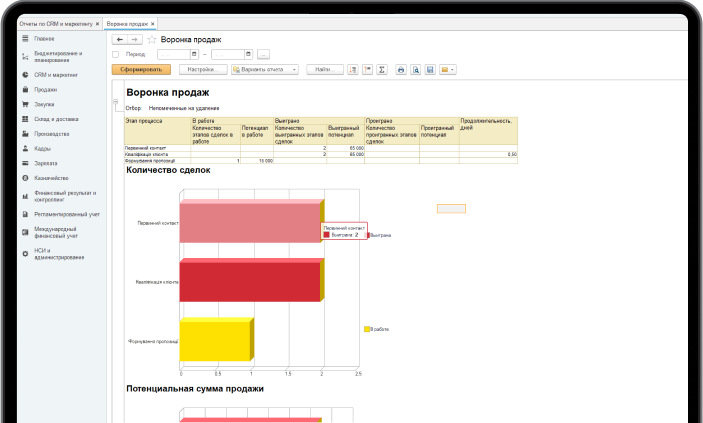Viewport: 703px width, 423px height.
Task: Click the yellow Формування пропозиції chart bar
Action: pyautogui.click(x=215, y=341)
